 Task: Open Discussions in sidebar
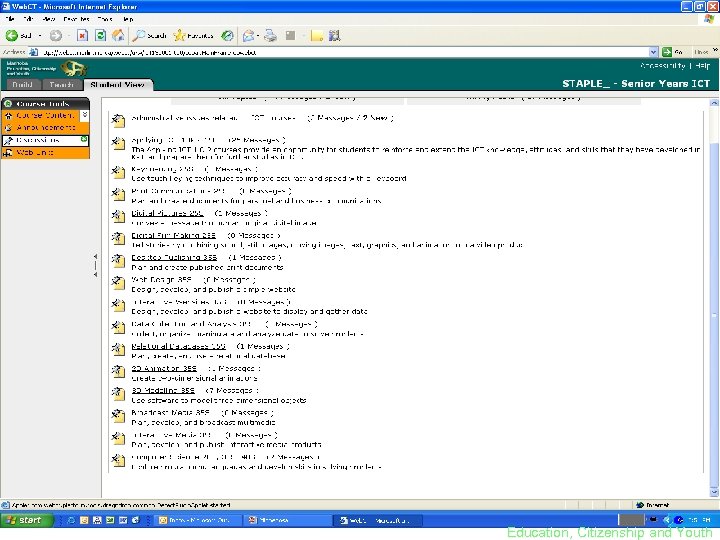click(38, 140)
